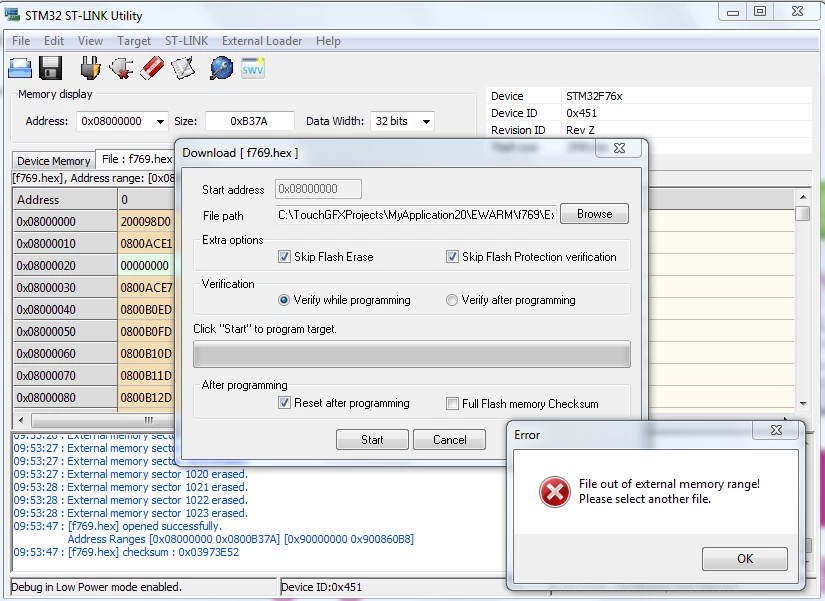
Task: Click the Save file floppy icon
Action: pyautogui.click(x=51, y=68)
